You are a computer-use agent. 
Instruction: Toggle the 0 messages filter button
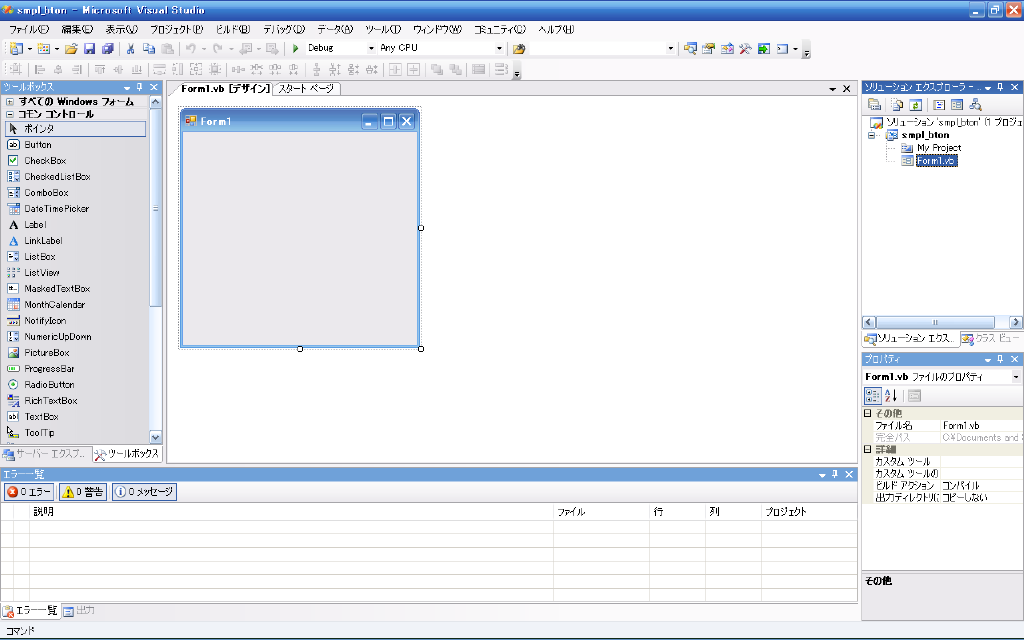click(x=144, y=492)
